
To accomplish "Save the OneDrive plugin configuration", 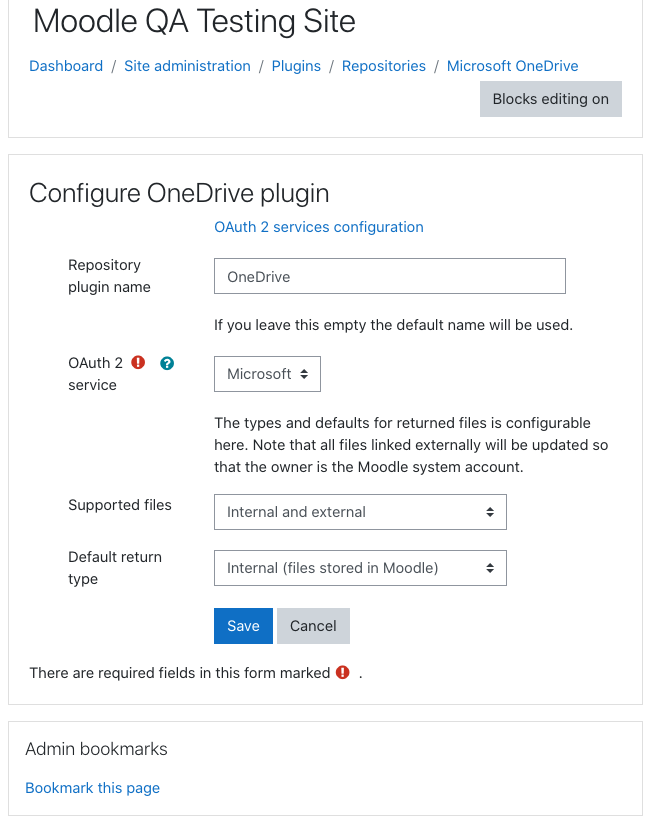I will pyautogui.click(x=243, y=626).
